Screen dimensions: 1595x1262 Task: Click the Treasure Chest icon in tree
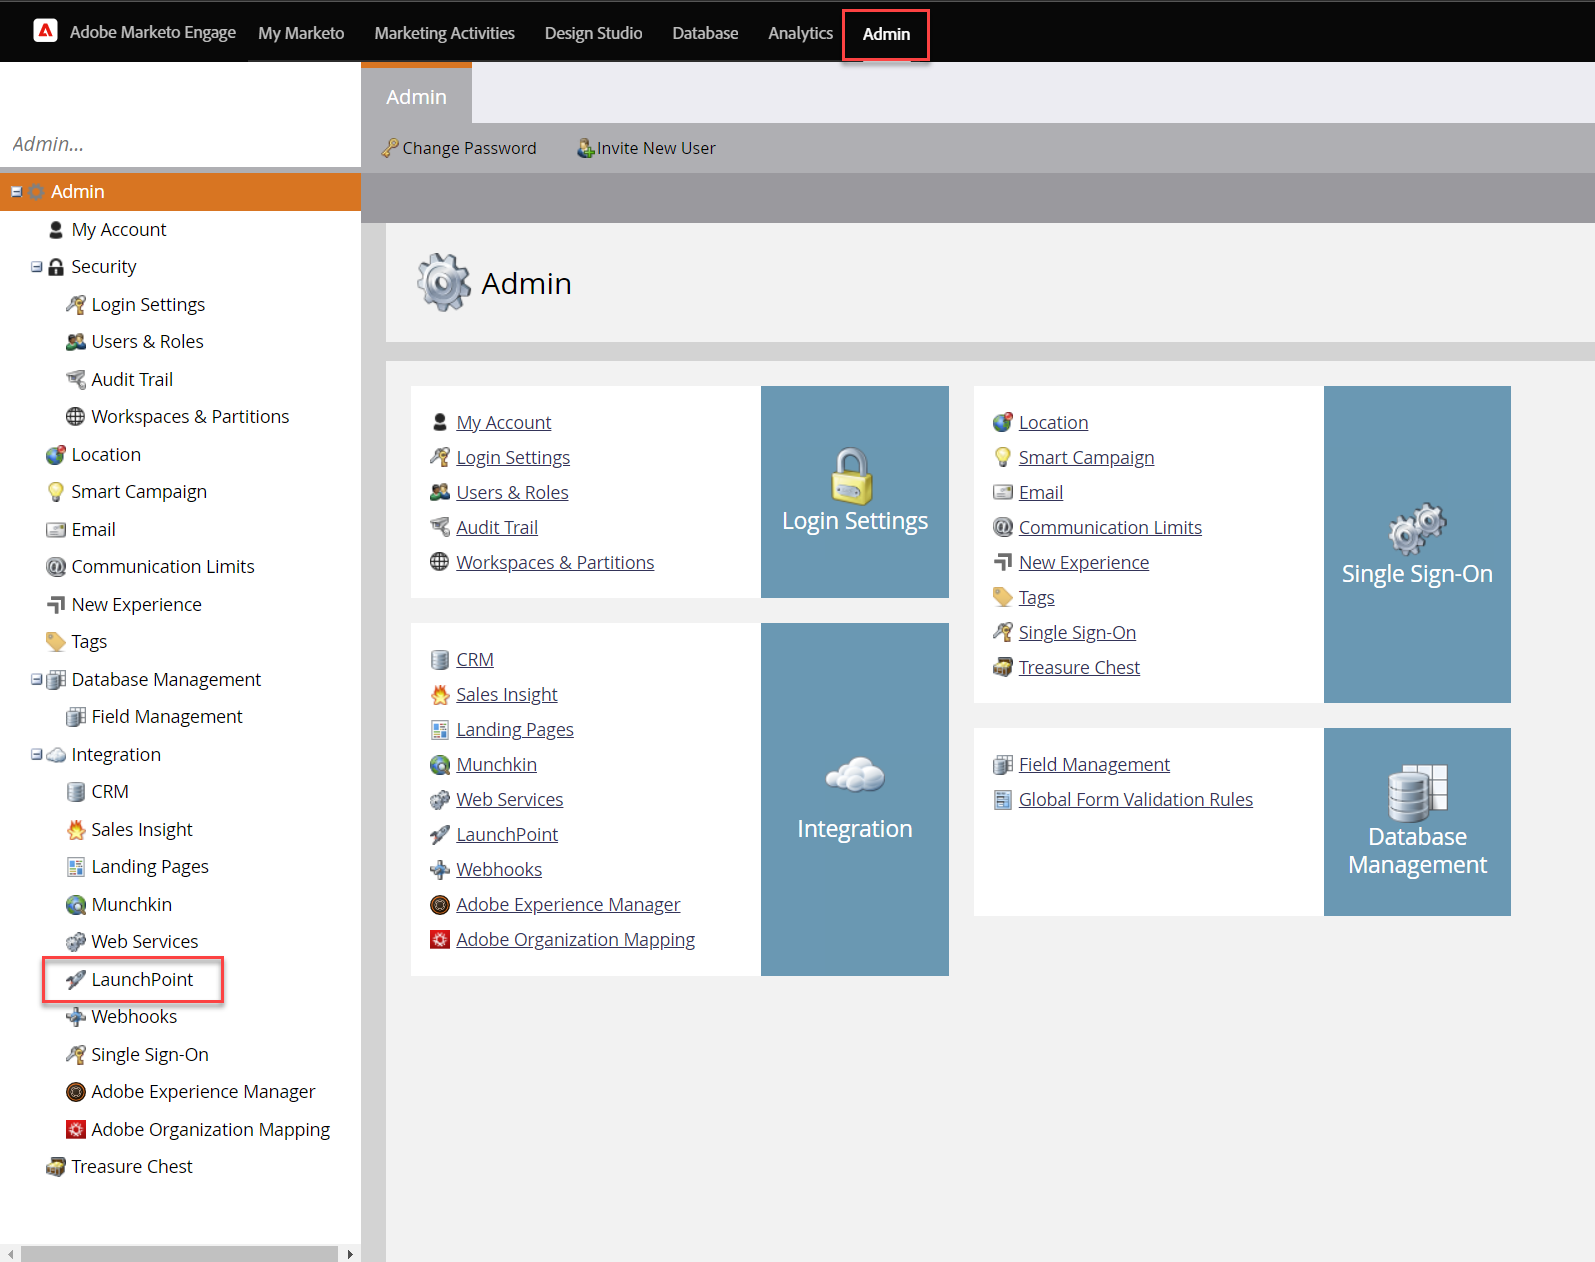pyautogui.click(x=56, y=1167)
